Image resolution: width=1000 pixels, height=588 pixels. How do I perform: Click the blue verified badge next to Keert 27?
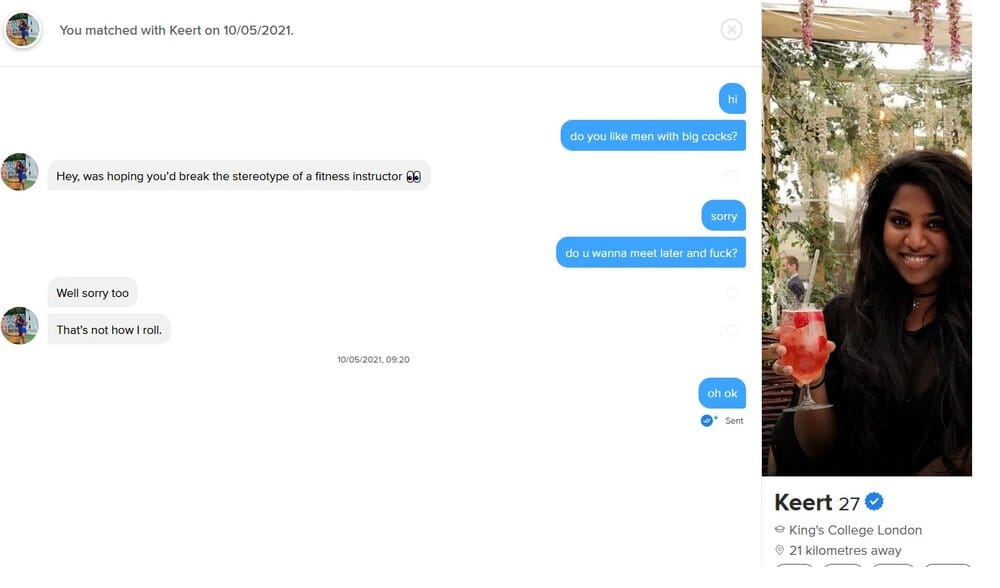point(874,502)
